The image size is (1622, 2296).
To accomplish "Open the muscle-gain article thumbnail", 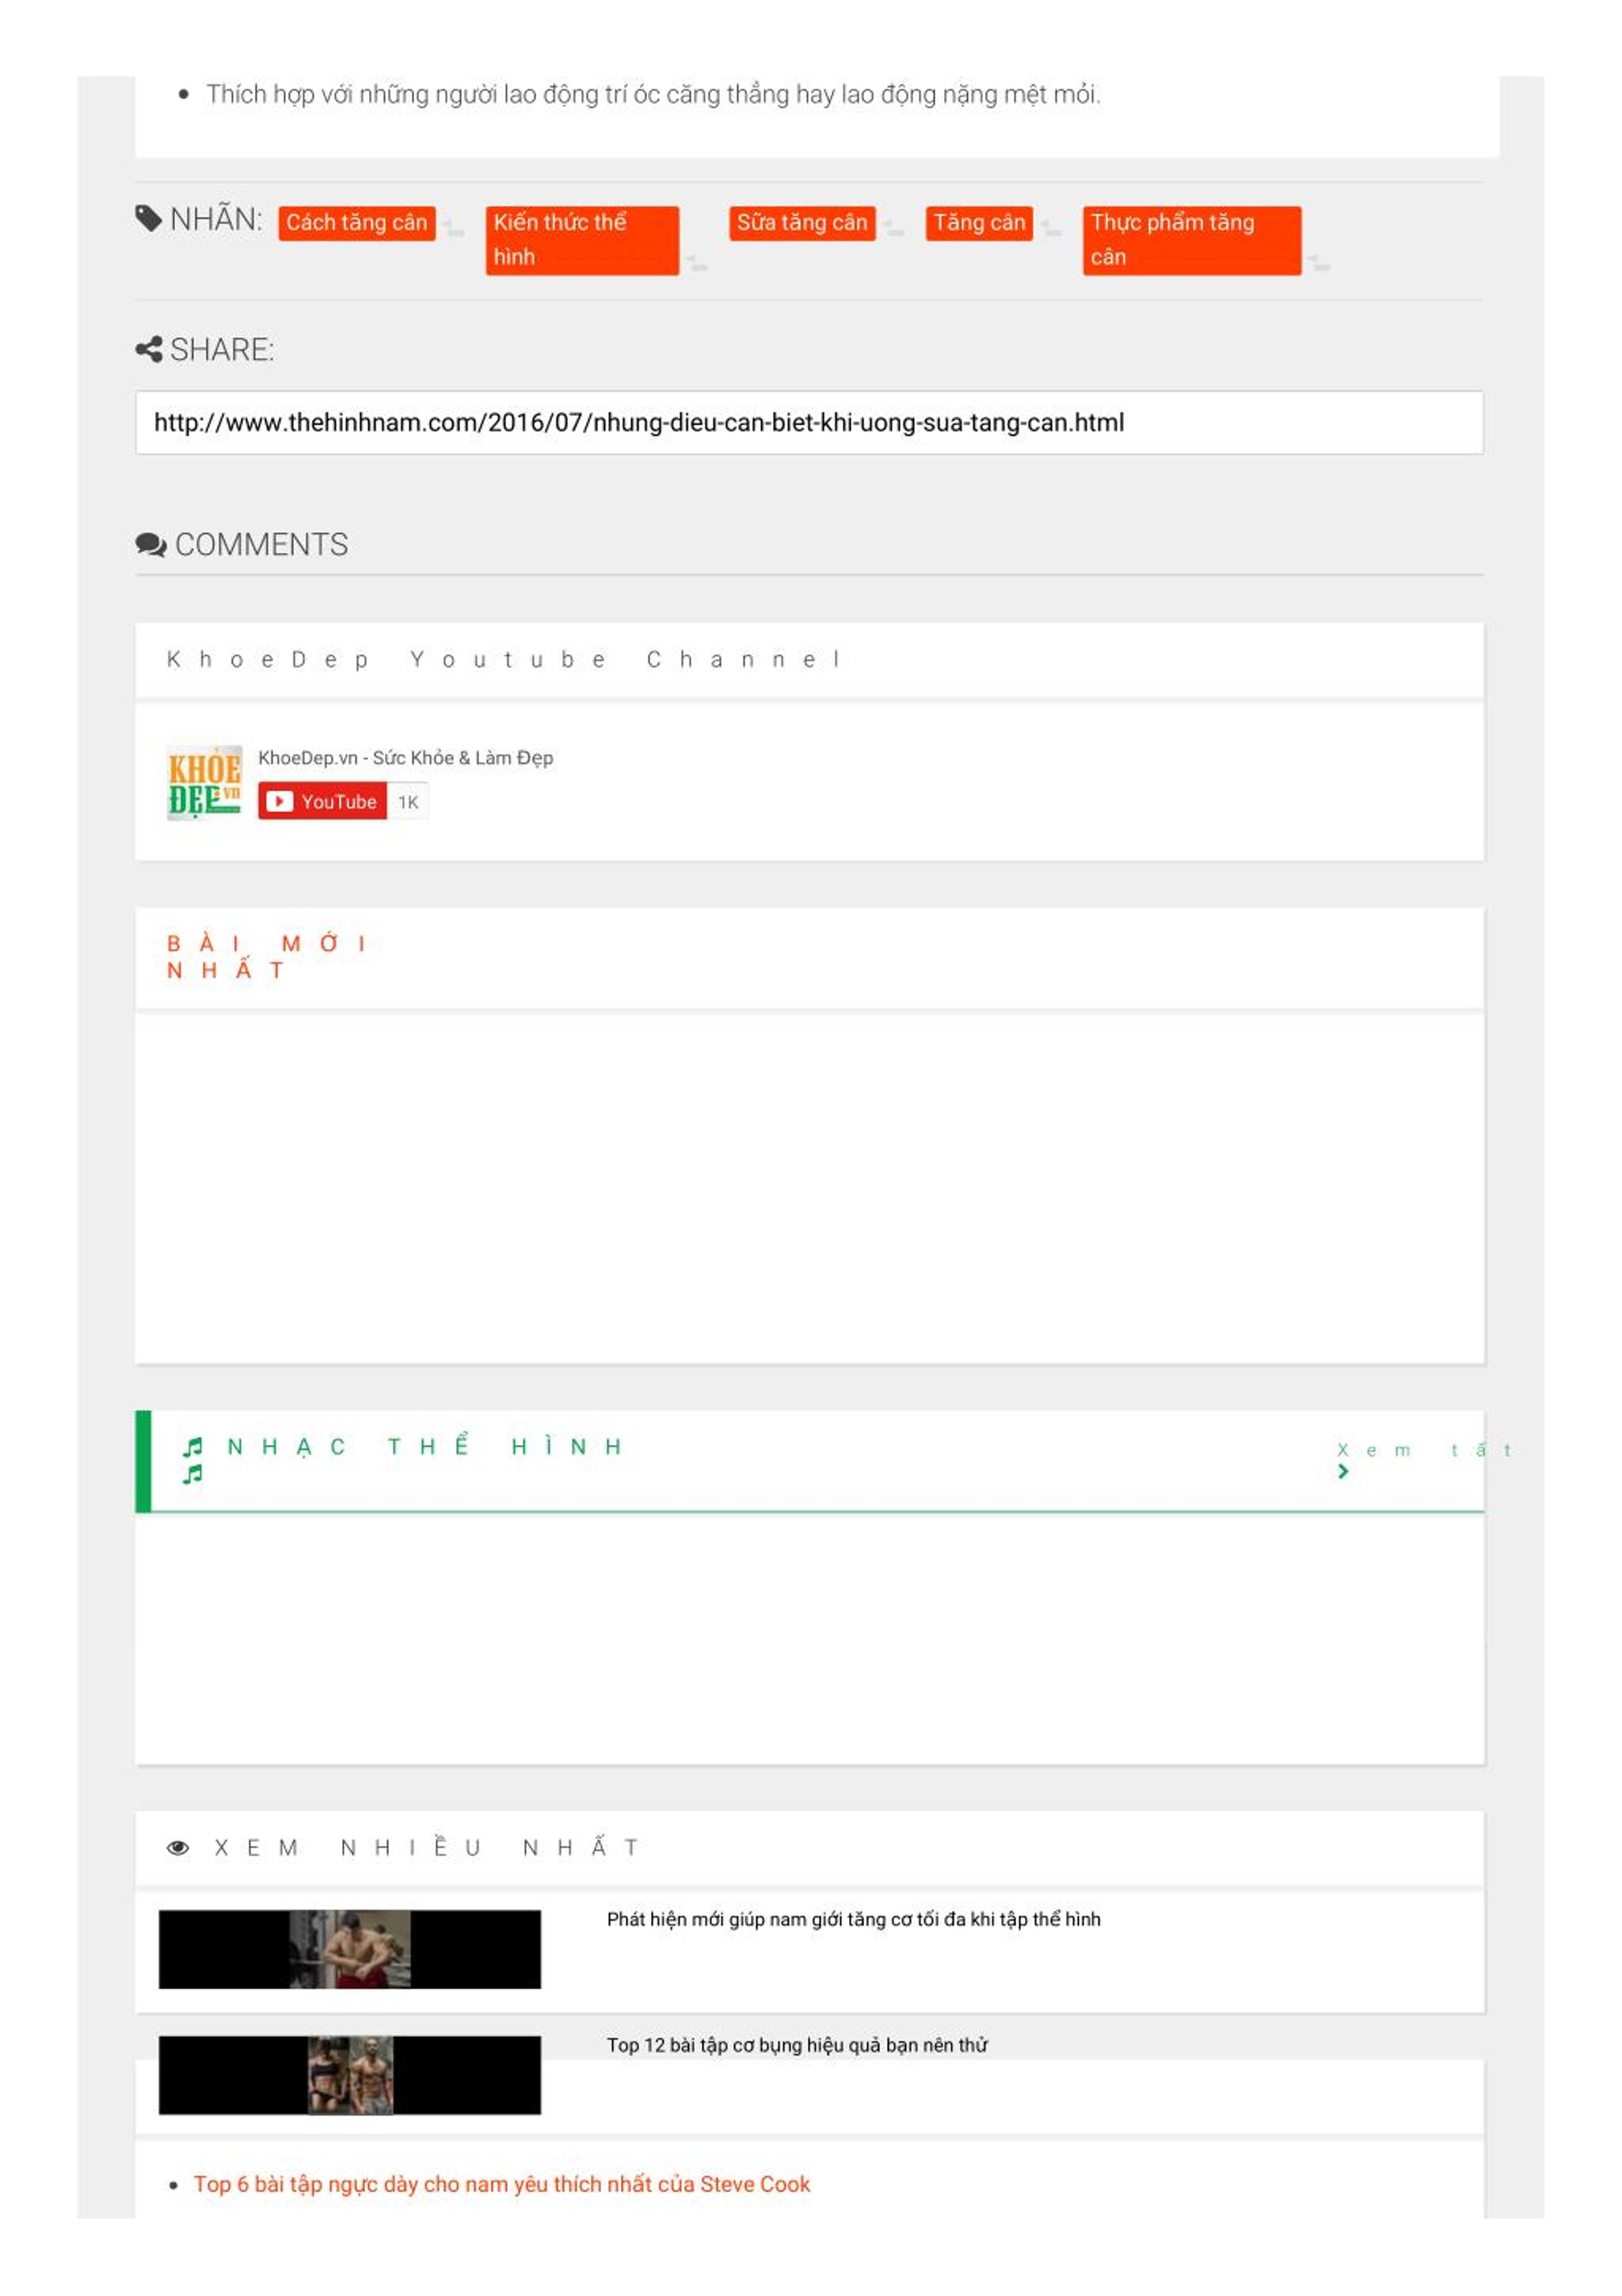I will tap(350, 1948).
